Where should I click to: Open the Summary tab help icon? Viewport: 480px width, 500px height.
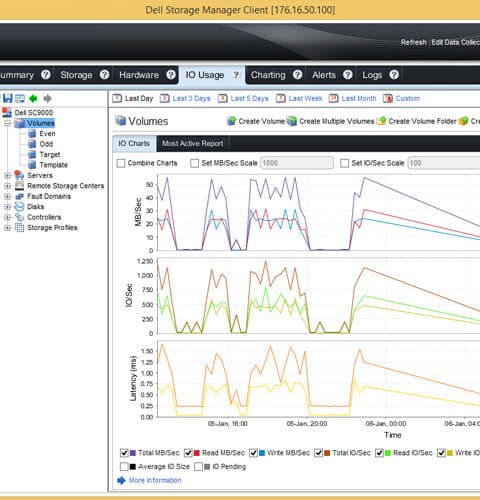[x=46, y=75]
